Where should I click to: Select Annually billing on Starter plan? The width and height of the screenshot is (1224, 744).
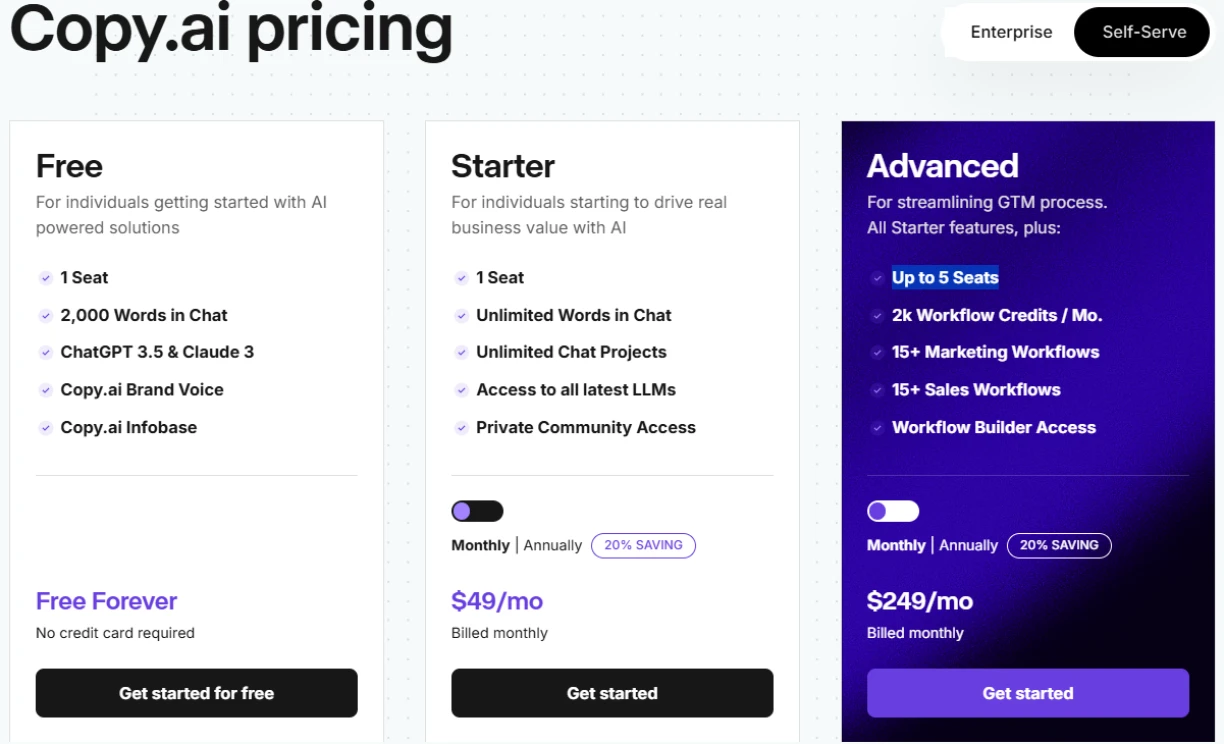tap(552, 545)
